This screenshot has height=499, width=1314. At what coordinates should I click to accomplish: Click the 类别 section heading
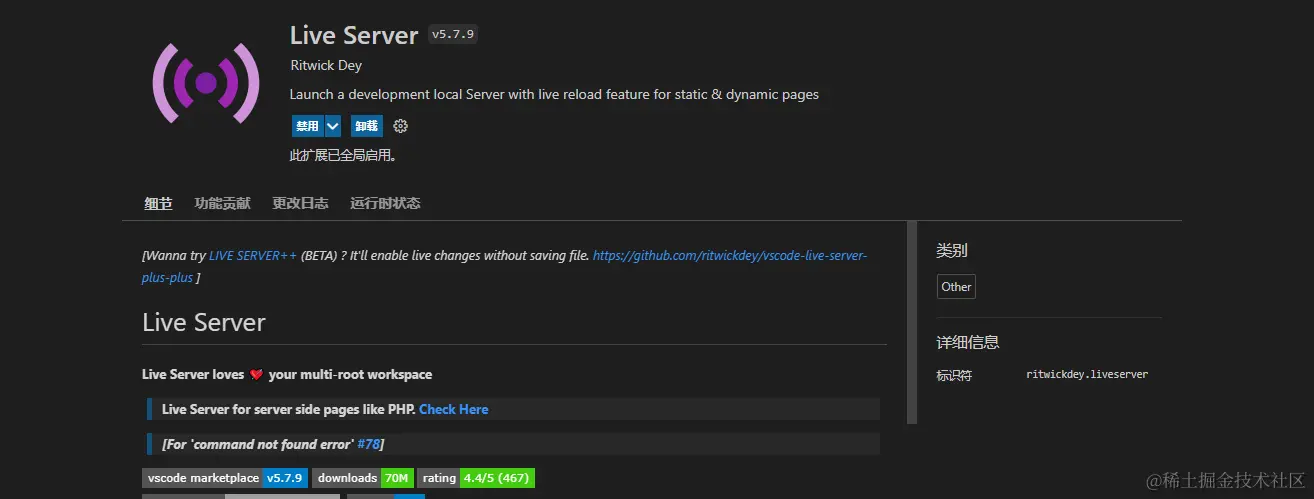pos(951,250)
